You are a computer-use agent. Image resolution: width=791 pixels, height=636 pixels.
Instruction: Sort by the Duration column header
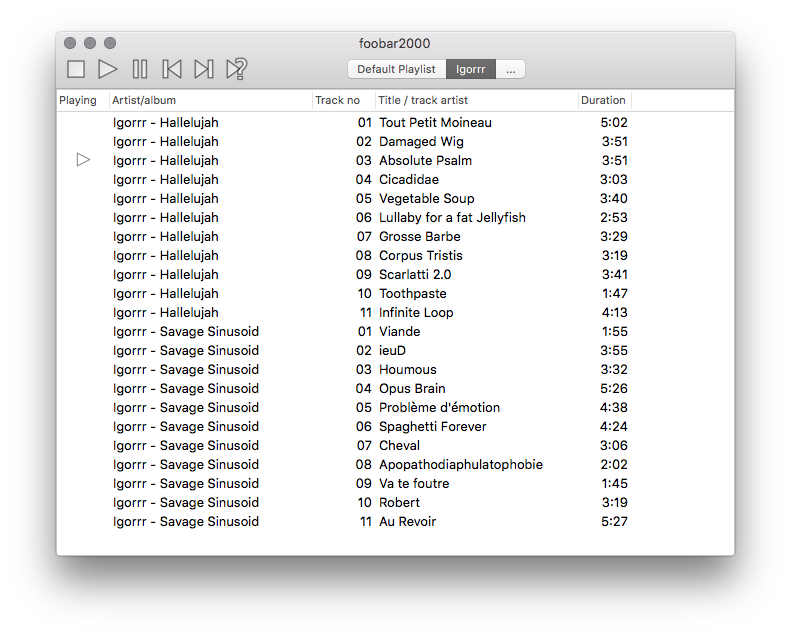pos(603,100)
